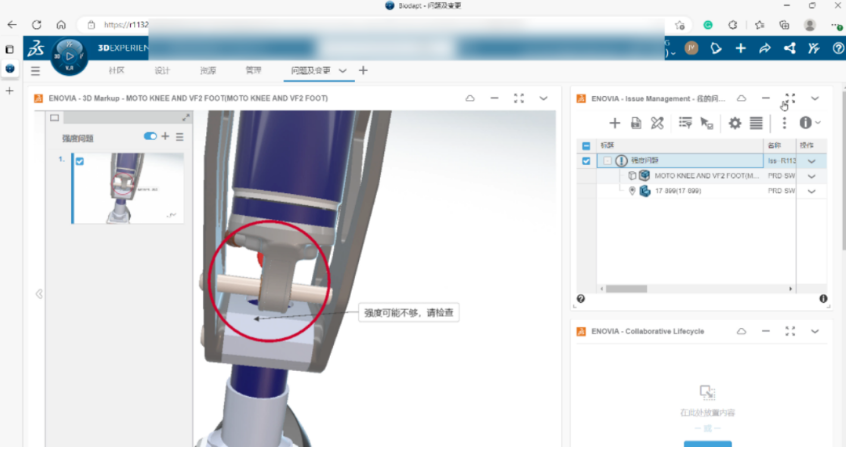Maximize the 3D Markup widget to fullscreen
Viewport: 847px width, 449px height.
point(519,98)
